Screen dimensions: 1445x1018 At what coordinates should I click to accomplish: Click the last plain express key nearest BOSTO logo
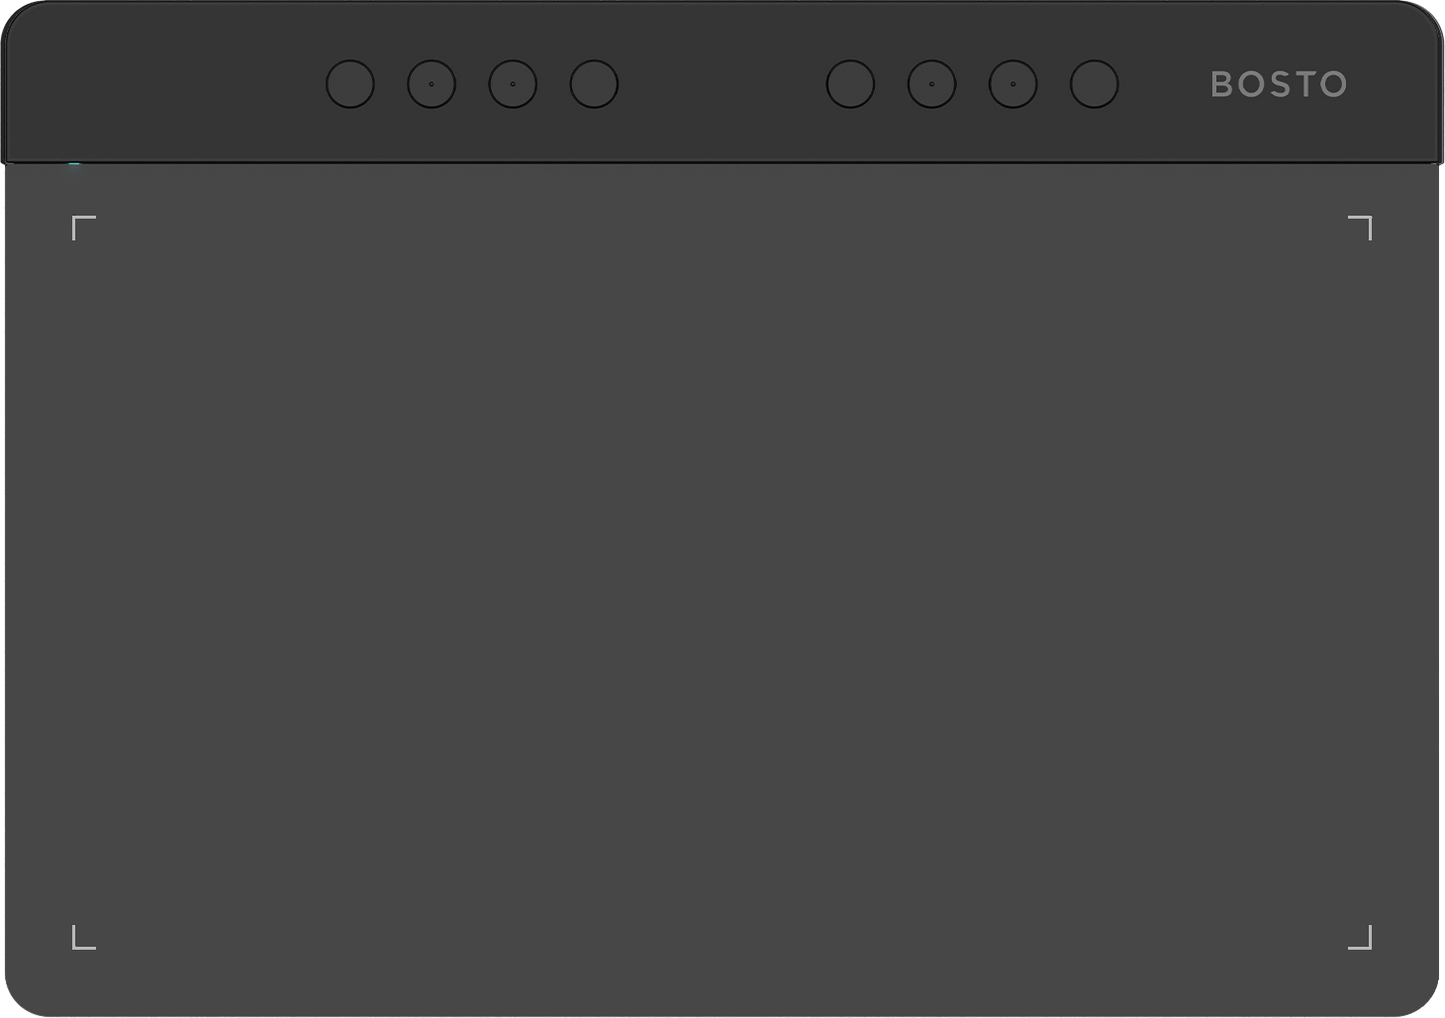coord(1094,84)
